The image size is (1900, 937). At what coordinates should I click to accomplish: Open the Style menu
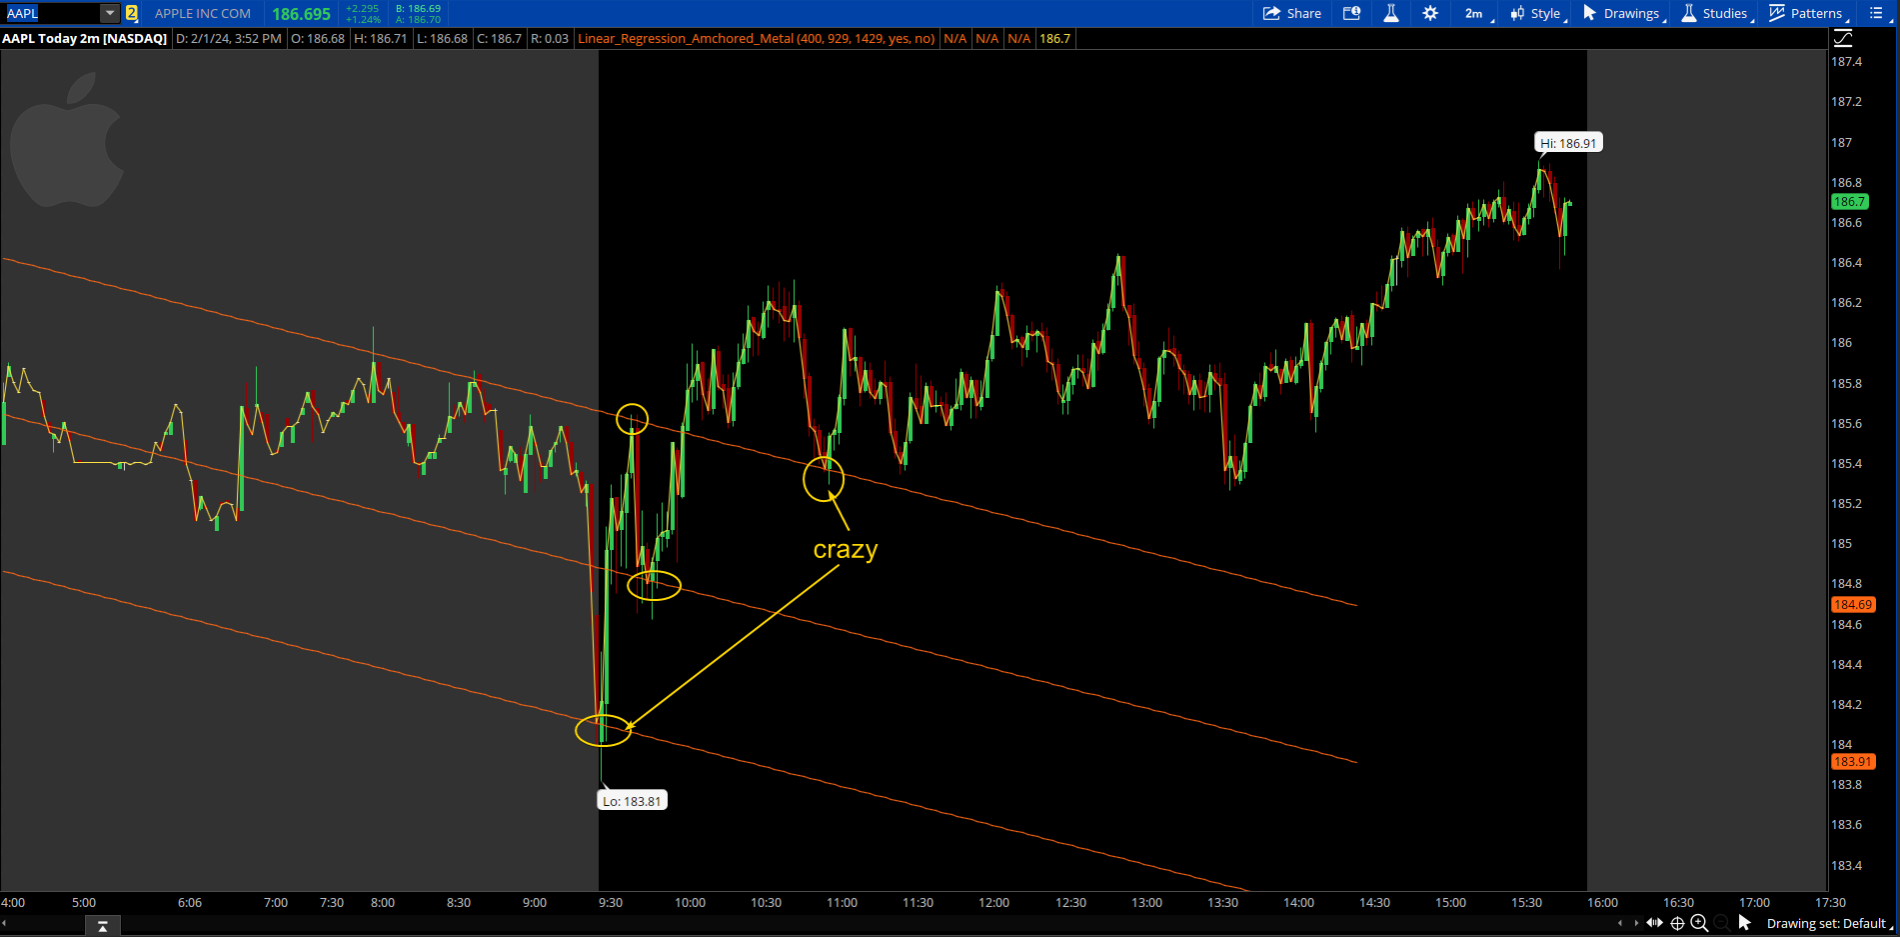pyautogui.click(x=1538, y=13)
